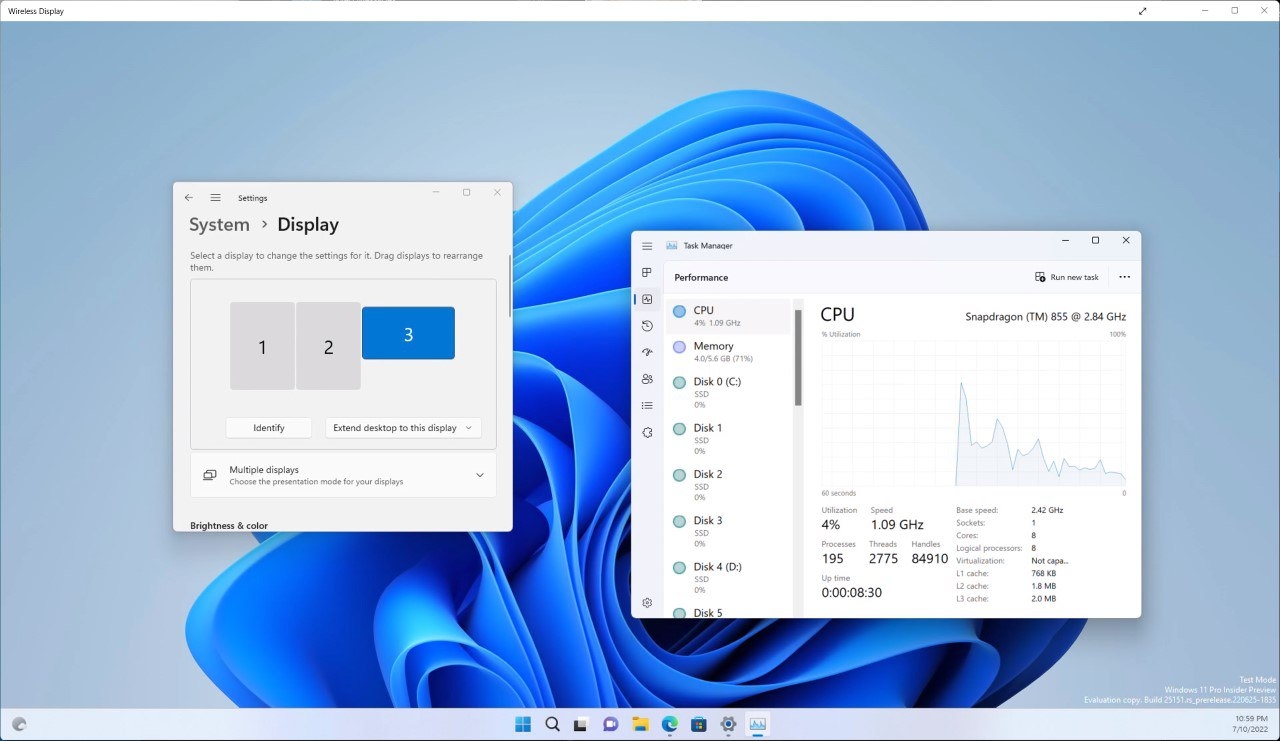Open Microsoft Store on taskbar
The height and width of the screenshot is (741, 1280).
698,724
